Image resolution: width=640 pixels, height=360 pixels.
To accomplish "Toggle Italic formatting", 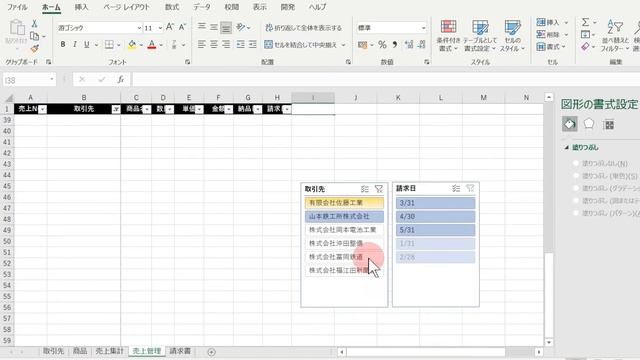I will click(x=75, y=44).
